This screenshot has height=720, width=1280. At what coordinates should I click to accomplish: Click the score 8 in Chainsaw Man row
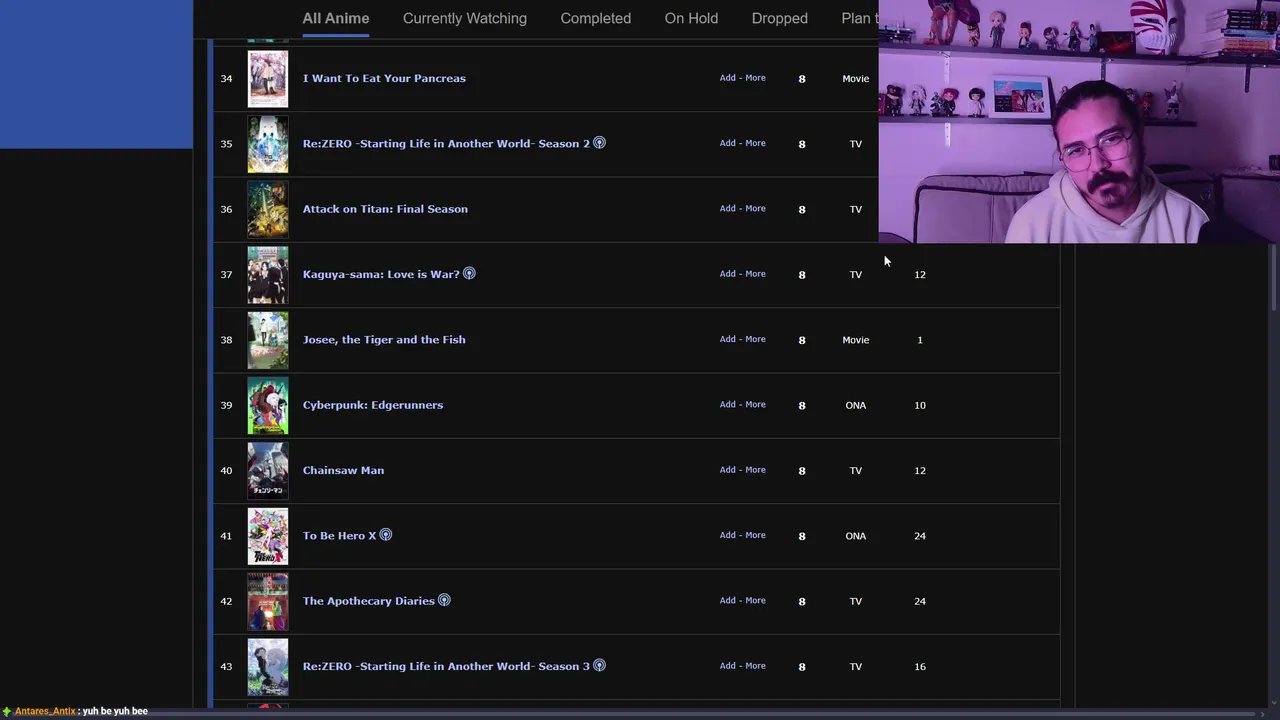(802, 470)
